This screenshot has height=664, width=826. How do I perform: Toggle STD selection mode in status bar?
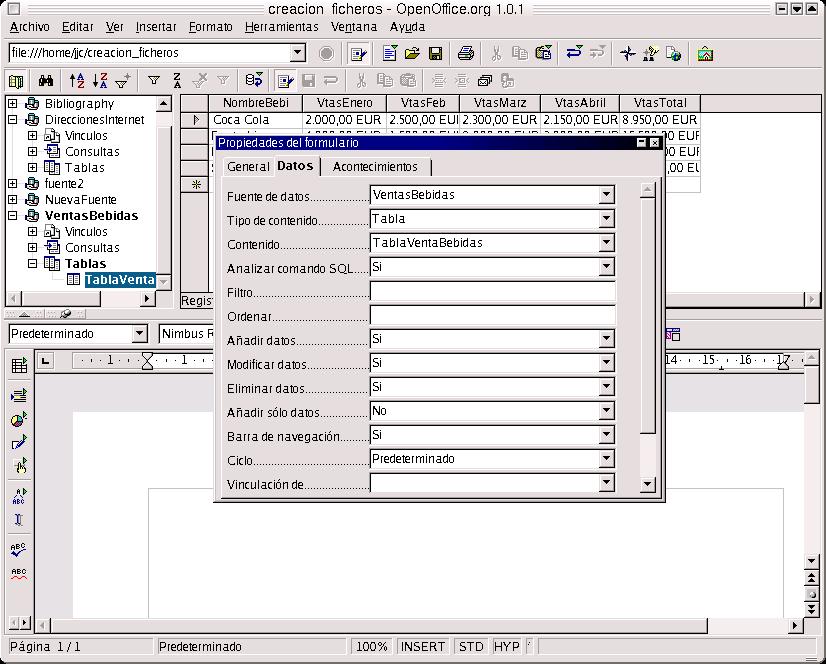(471, 647)
